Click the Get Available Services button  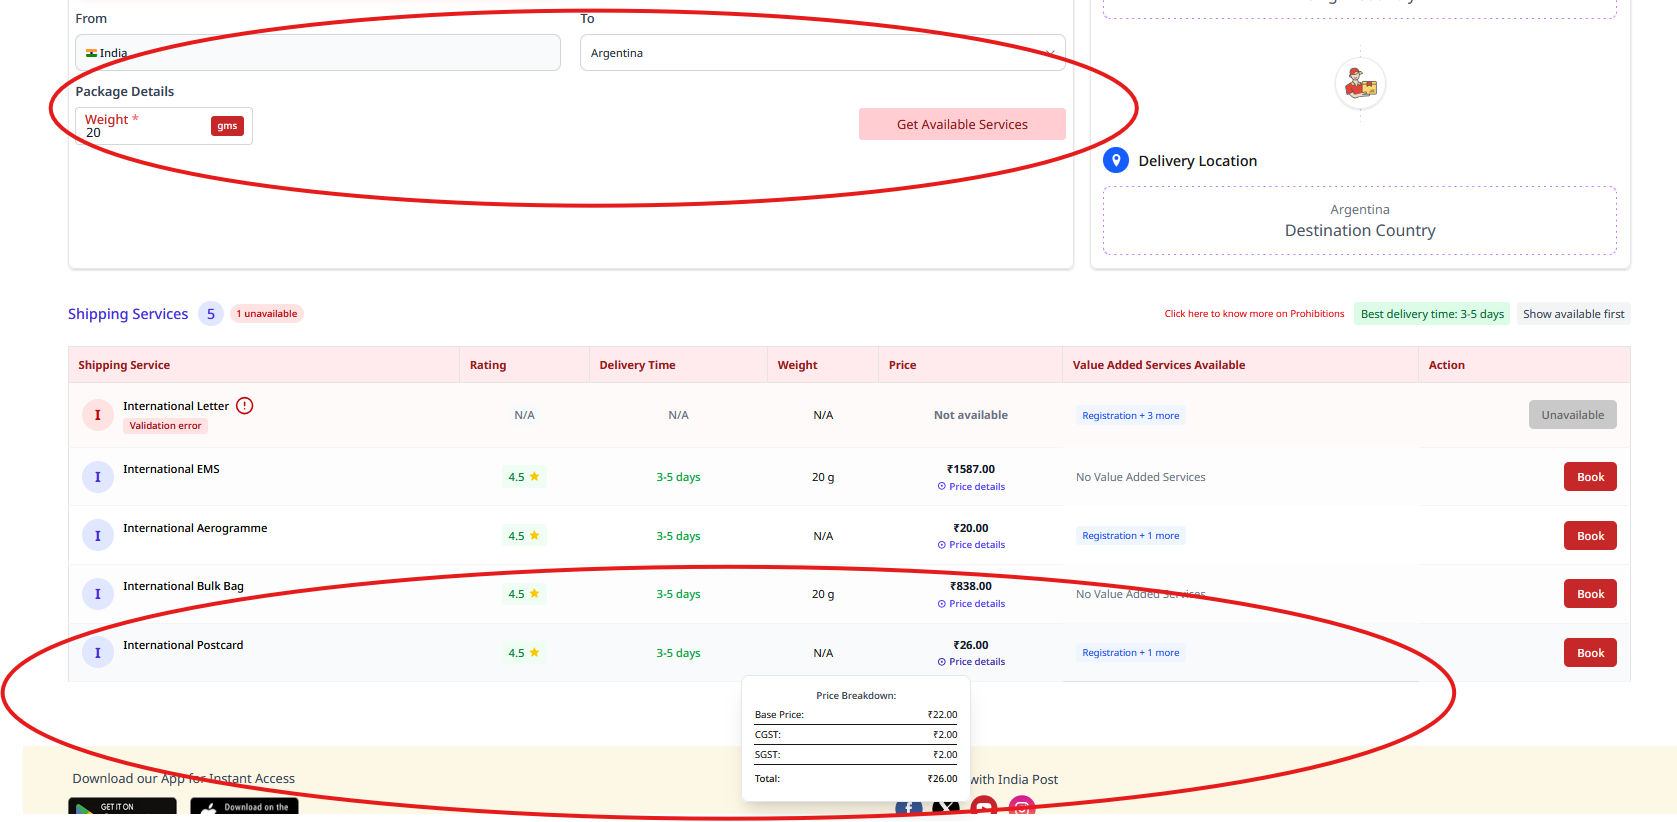point(962,124)
